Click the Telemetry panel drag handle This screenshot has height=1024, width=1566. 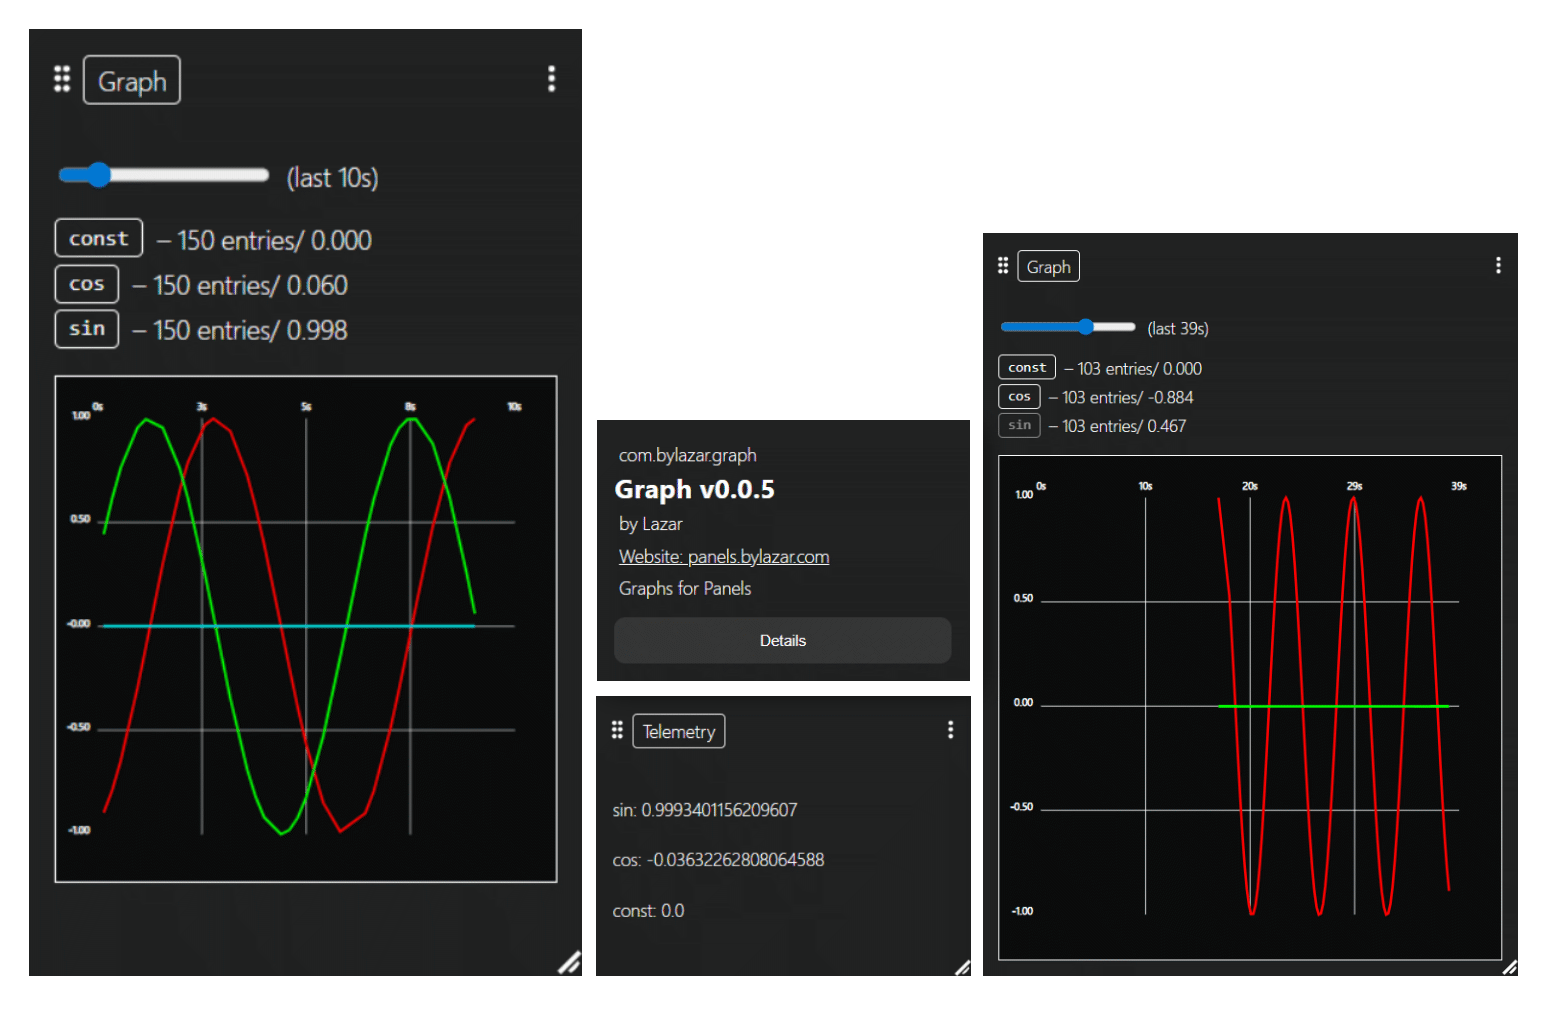pos(617,730)
